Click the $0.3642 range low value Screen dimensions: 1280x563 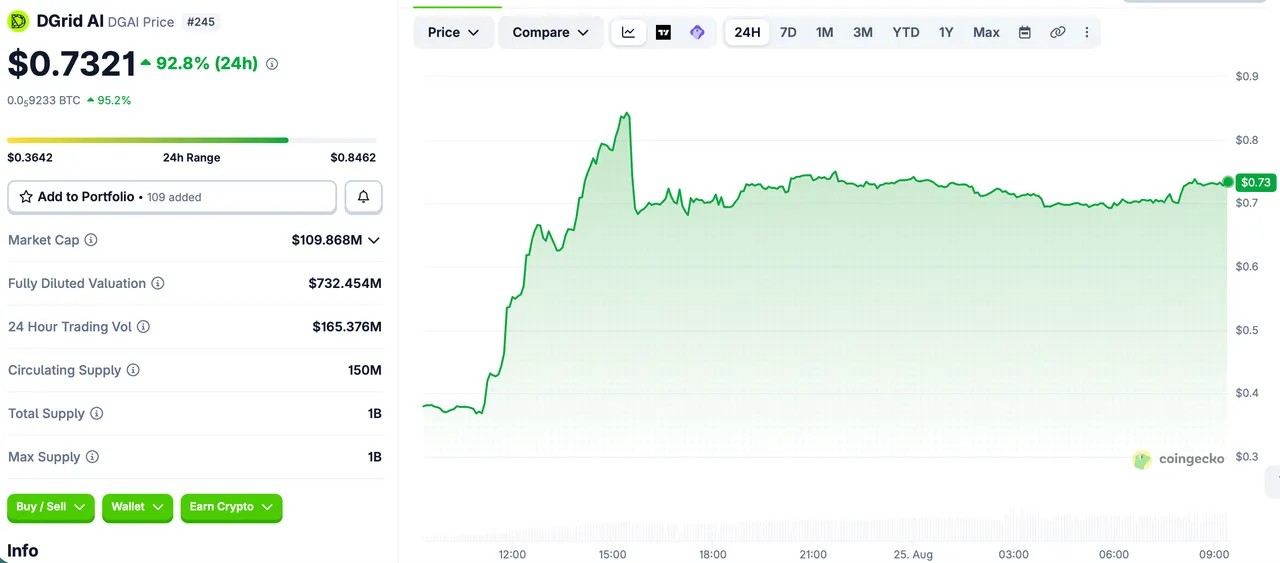click(30, 158)
